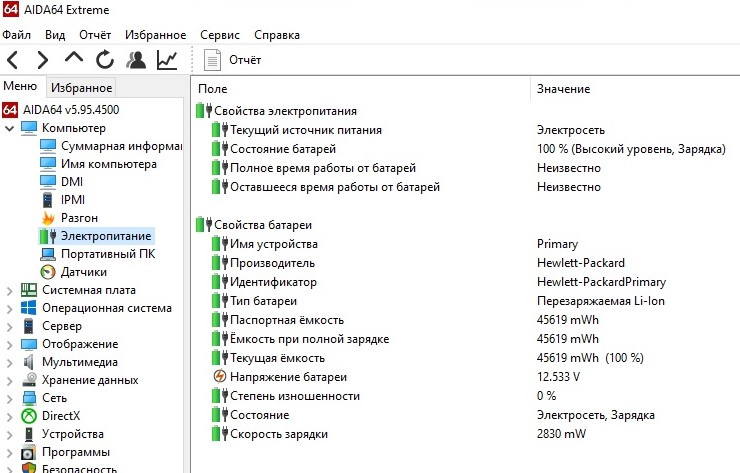The width and height of the screenshot is (740, 473).
Task: Open the Файл menu
Action: point(17,35)
